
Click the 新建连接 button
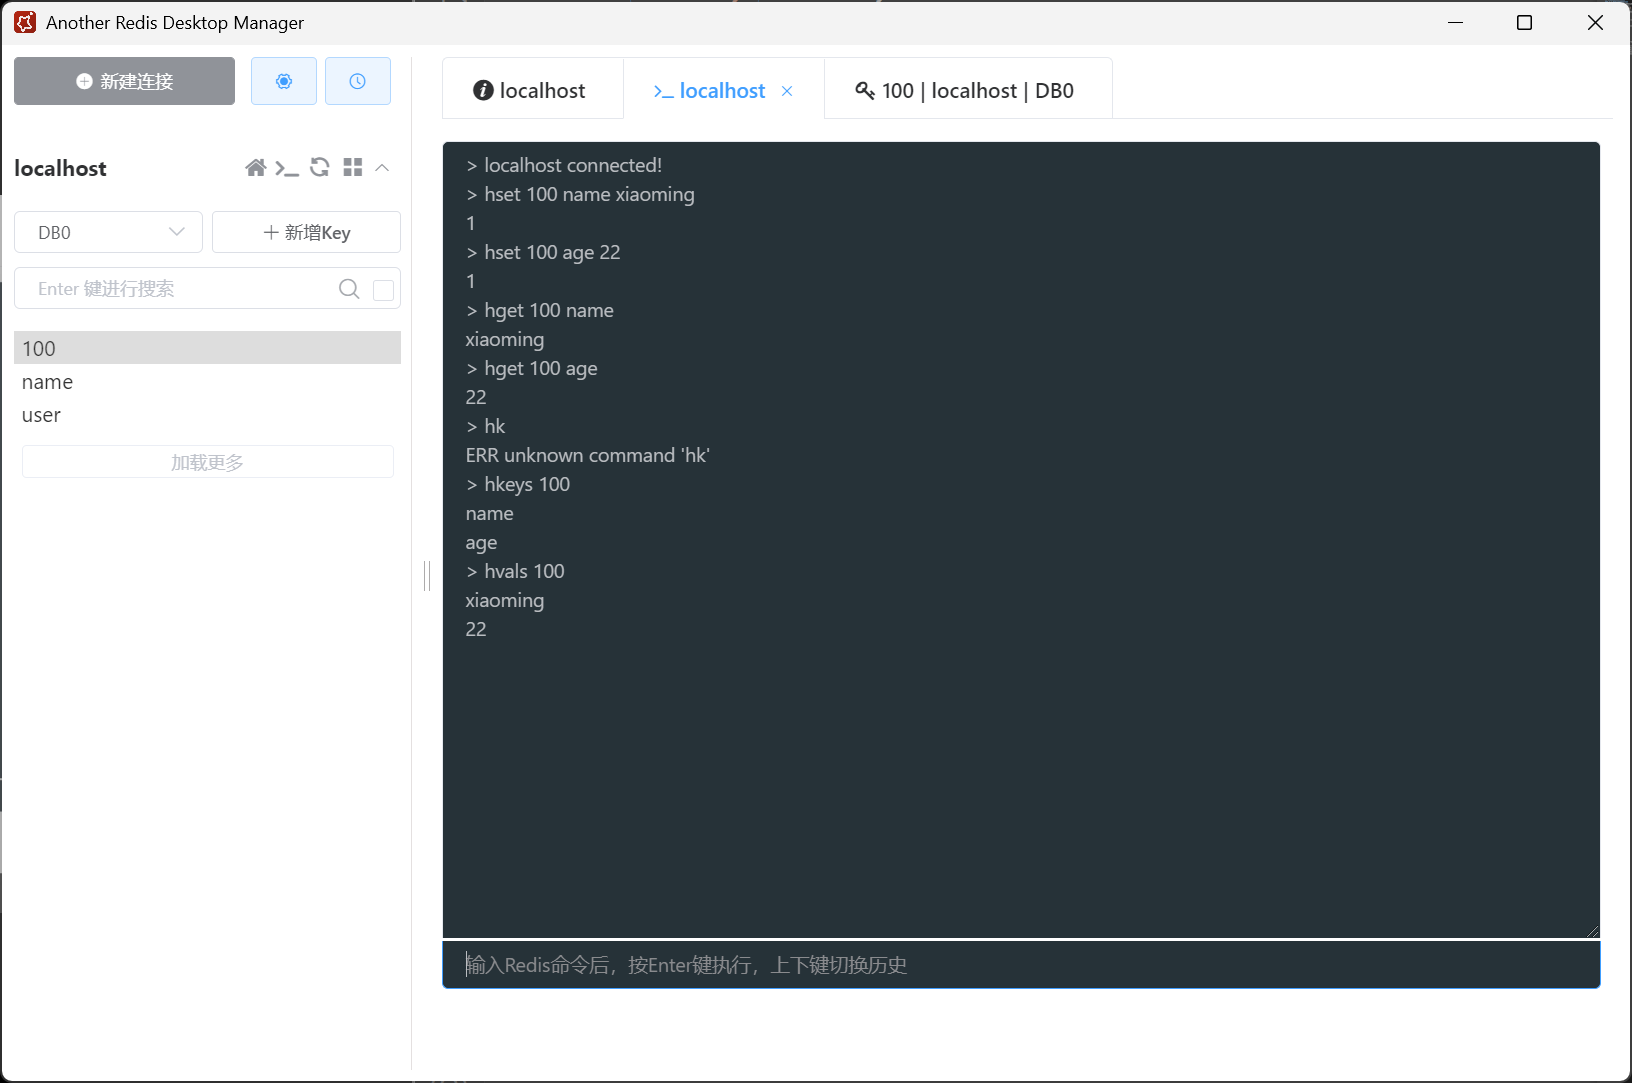124,81
